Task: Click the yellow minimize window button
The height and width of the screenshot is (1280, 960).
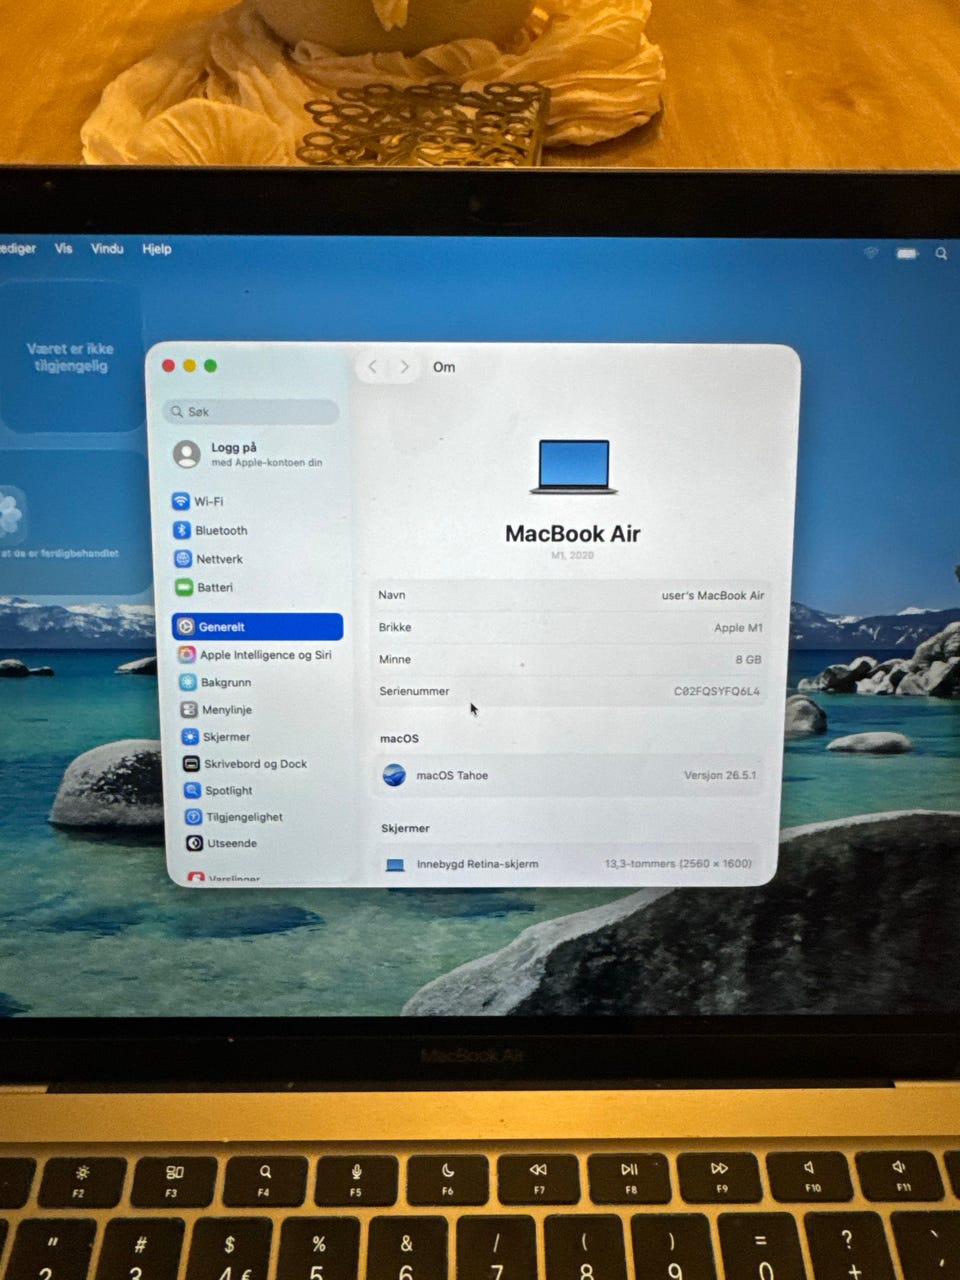Action: pos(189,366)
